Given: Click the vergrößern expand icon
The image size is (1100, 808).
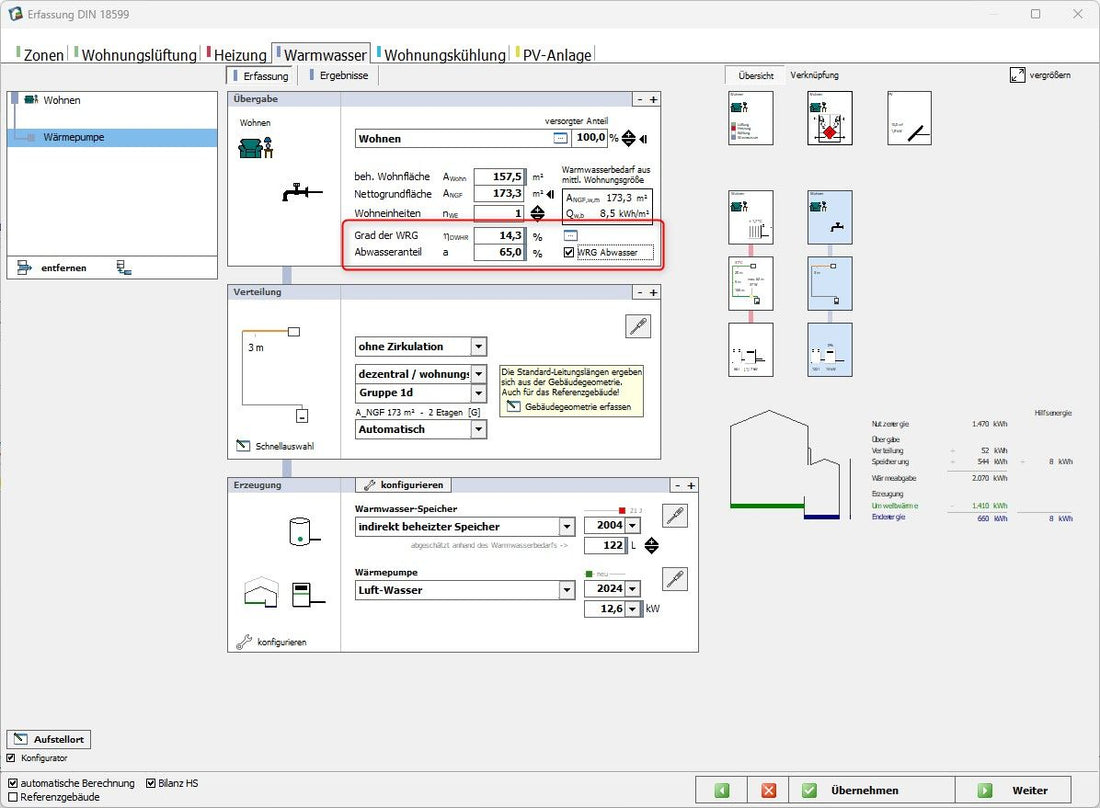Looking at the screenshot, I should 1017,75.
